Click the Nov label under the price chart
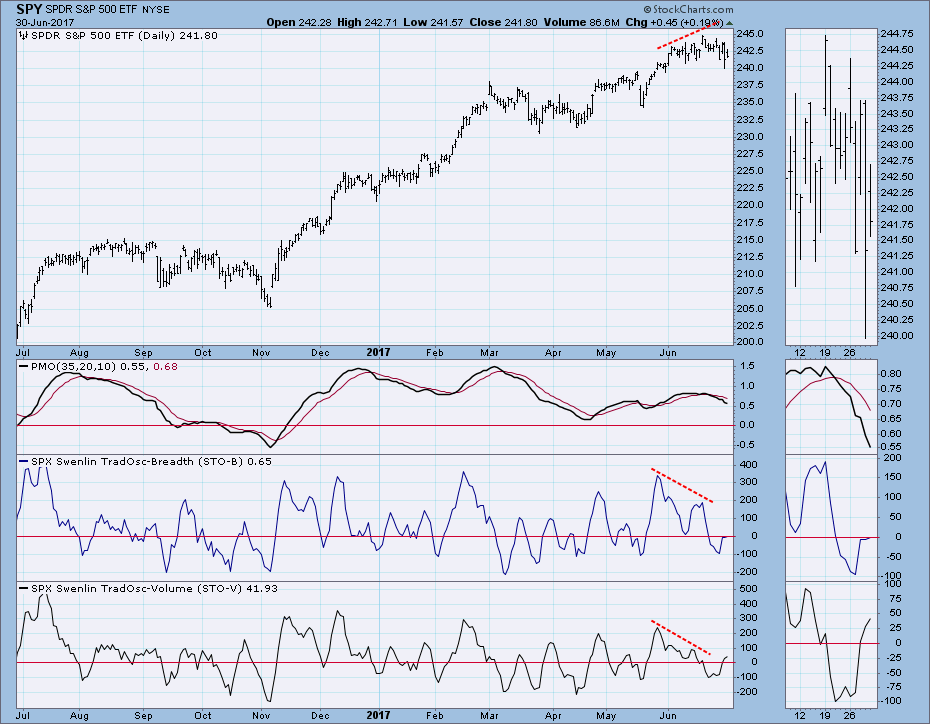930x724 pixels. click(261, 352)
